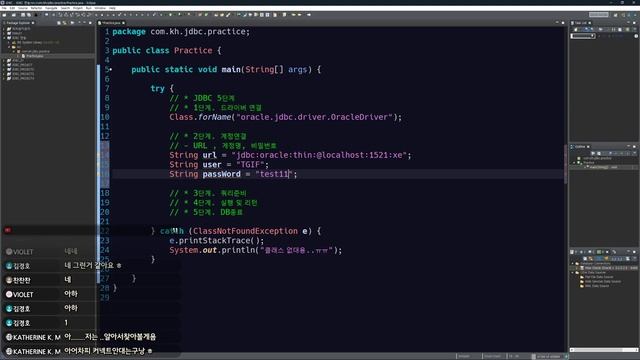Select Practice.java in Package Explorer
The width and height of the screenshot is (640, 360).
pyautogui.click(x=33, y=56)
